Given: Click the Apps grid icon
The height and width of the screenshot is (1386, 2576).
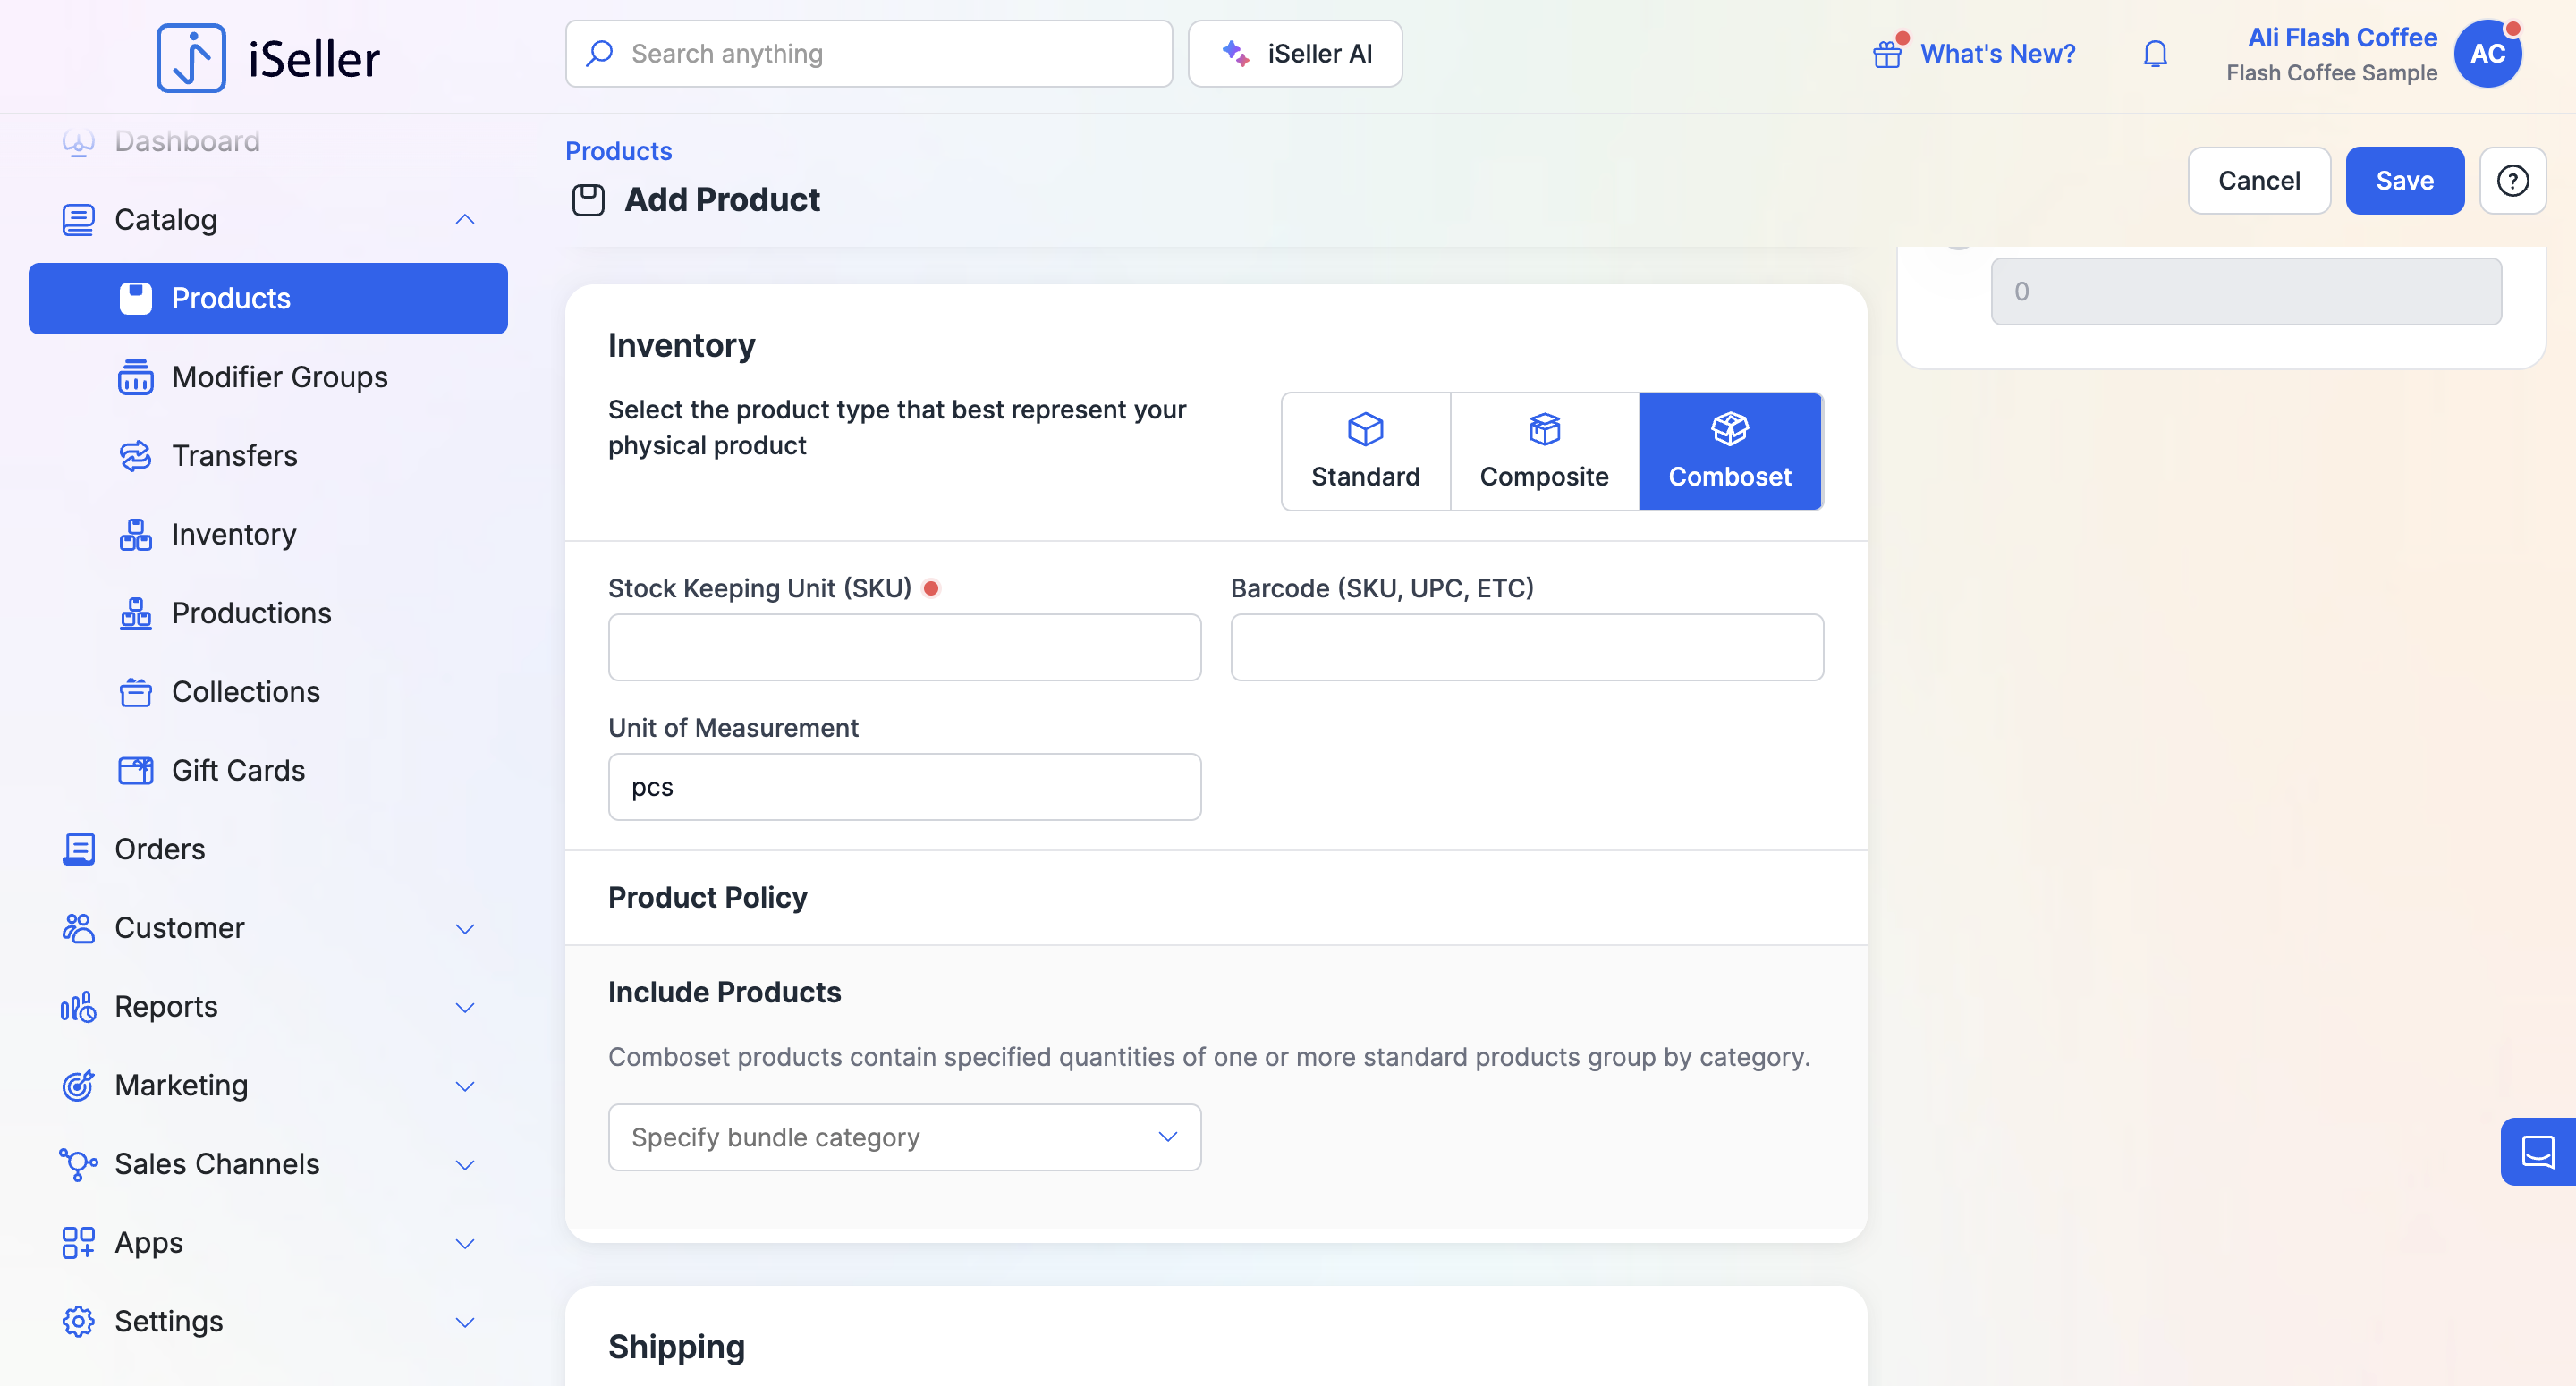Looking at the screenshot, I should point(78,1243).
